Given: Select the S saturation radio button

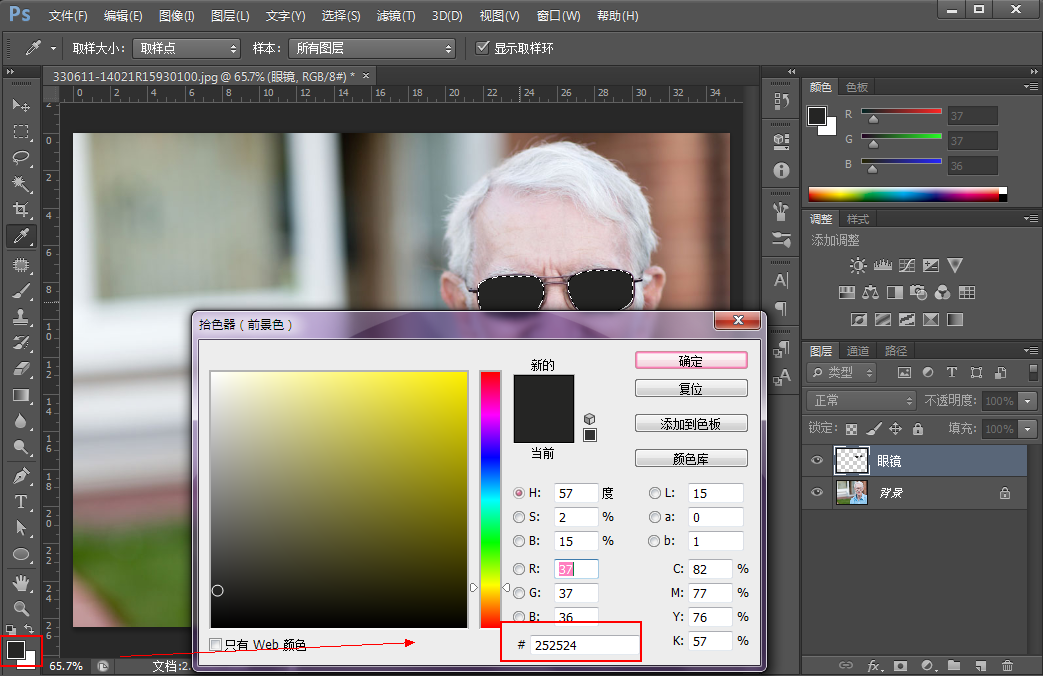Looking at the screenshot, I should point(519,517).
